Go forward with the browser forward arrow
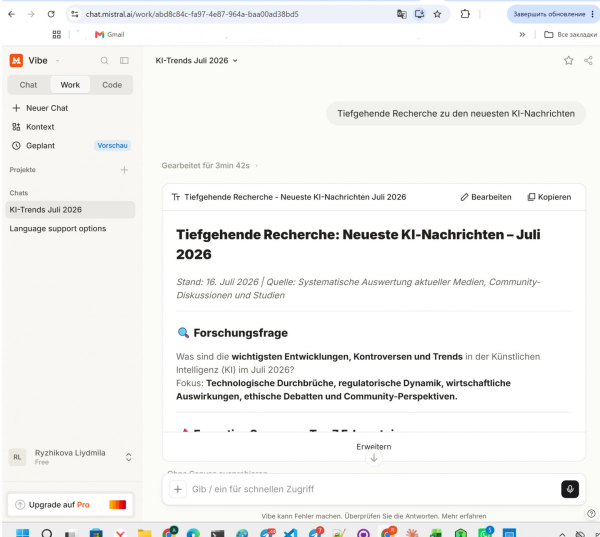 tap(31, 14)
